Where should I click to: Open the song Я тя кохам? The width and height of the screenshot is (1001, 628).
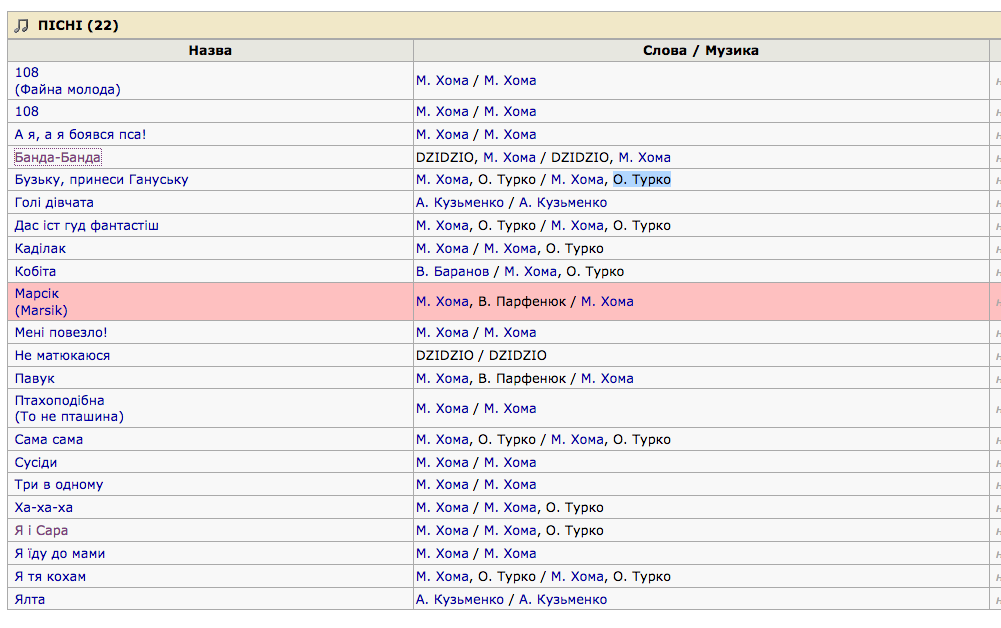click(50, 577)
